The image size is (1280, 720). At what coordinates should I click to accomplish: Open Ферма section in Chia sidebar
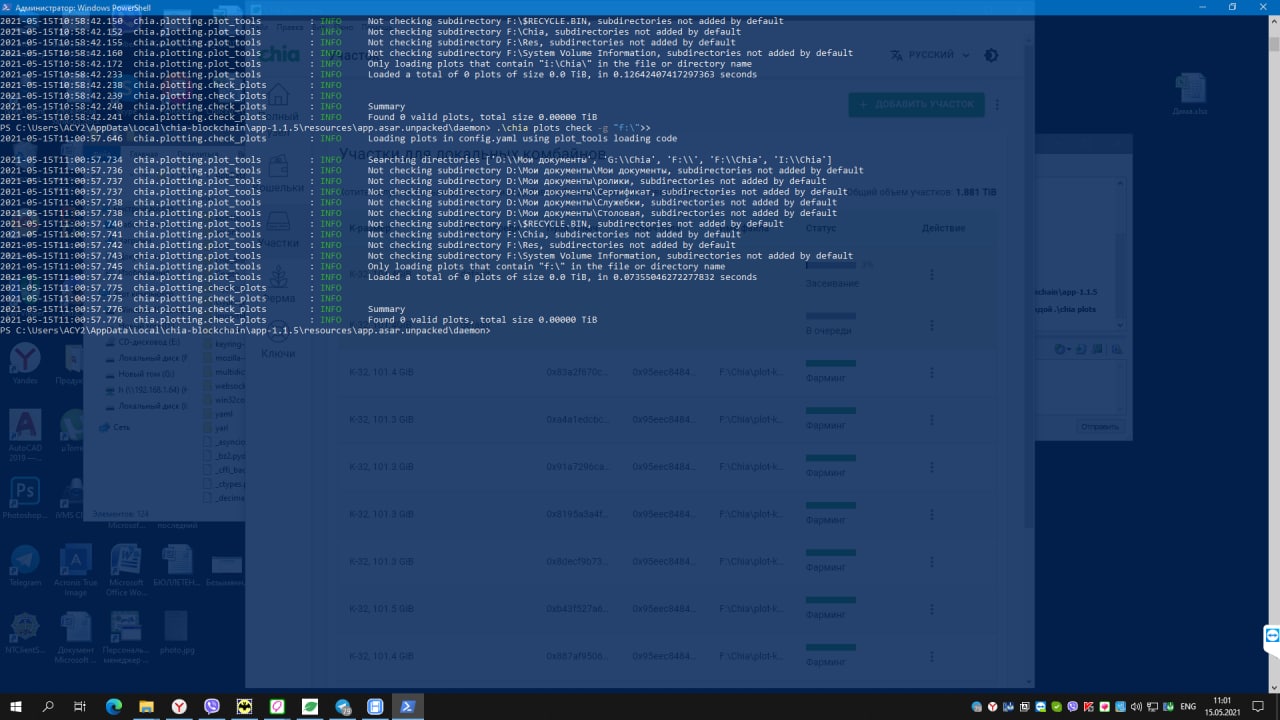coord(278,283)
